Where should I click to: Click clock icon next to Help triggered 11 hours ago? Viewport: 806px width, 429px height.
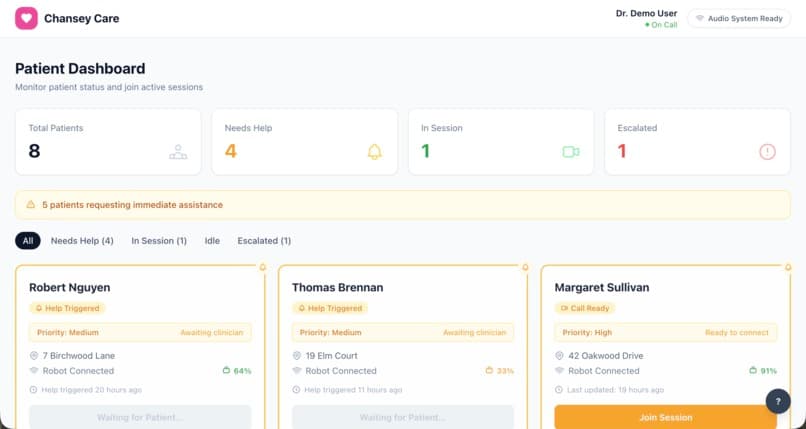(296, 390)
